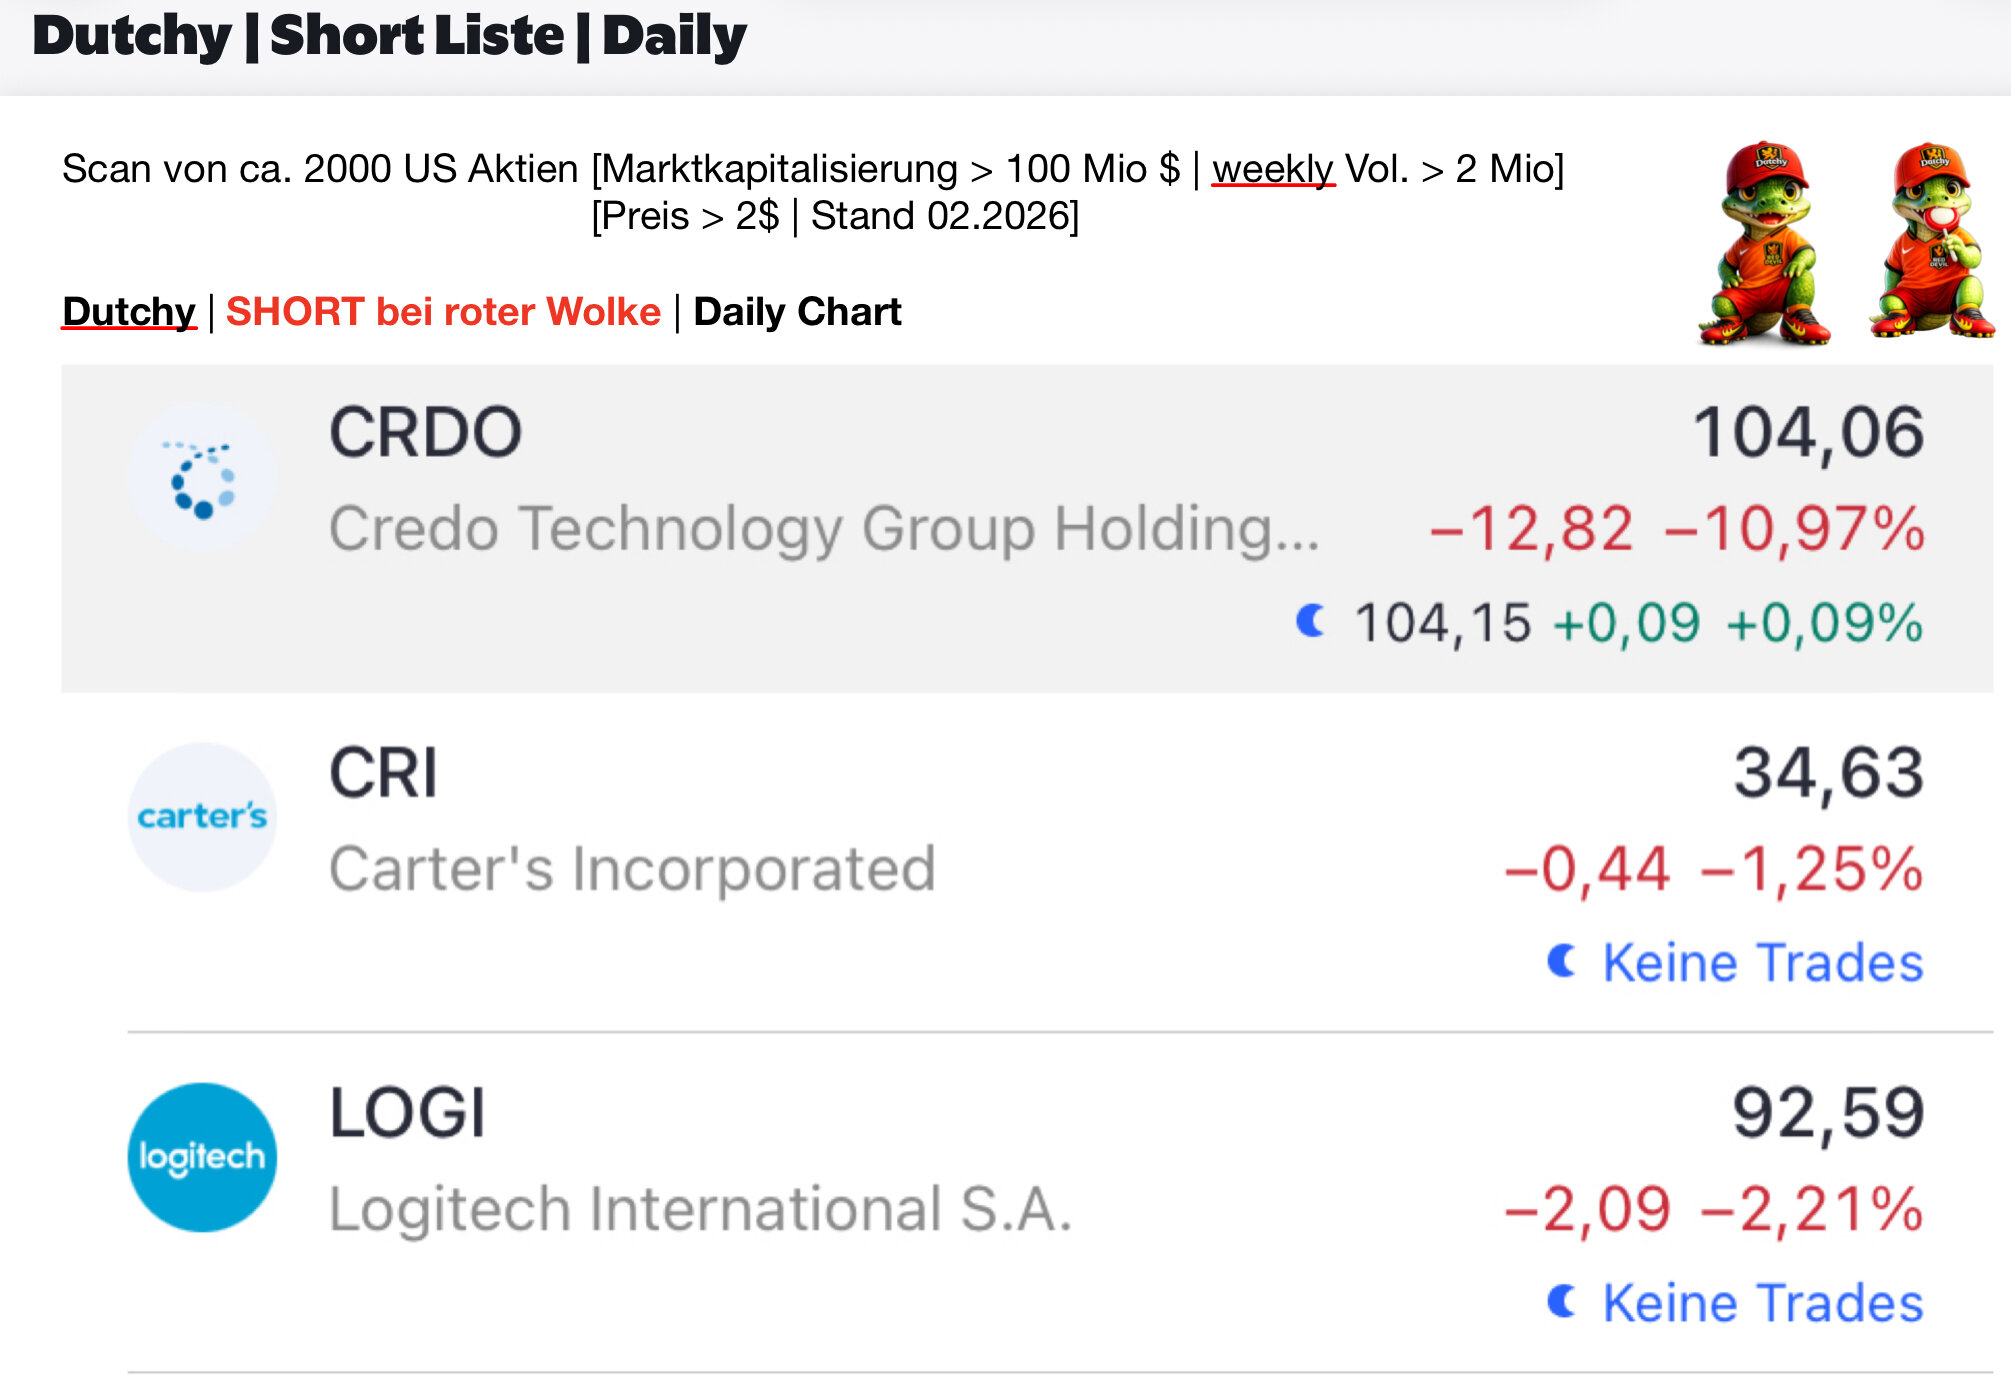
Task: Click the underlined weekly word
Action: coord(1273,169)
